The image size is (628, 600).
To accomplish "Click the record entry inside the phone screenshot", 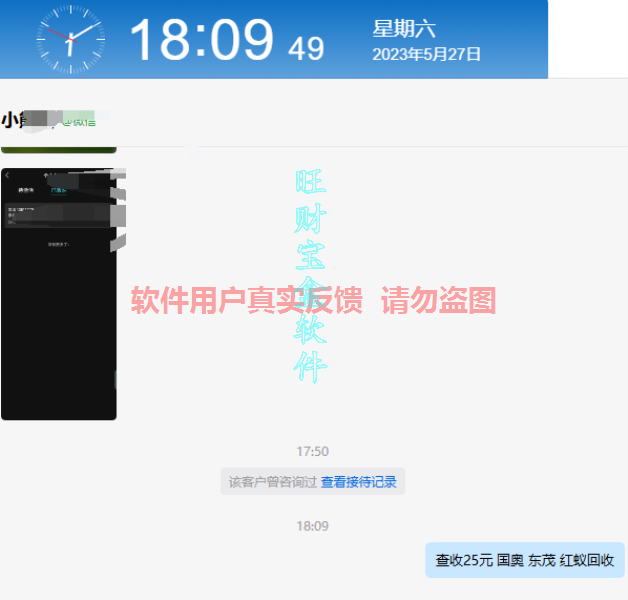I will (x=50, y=215).
